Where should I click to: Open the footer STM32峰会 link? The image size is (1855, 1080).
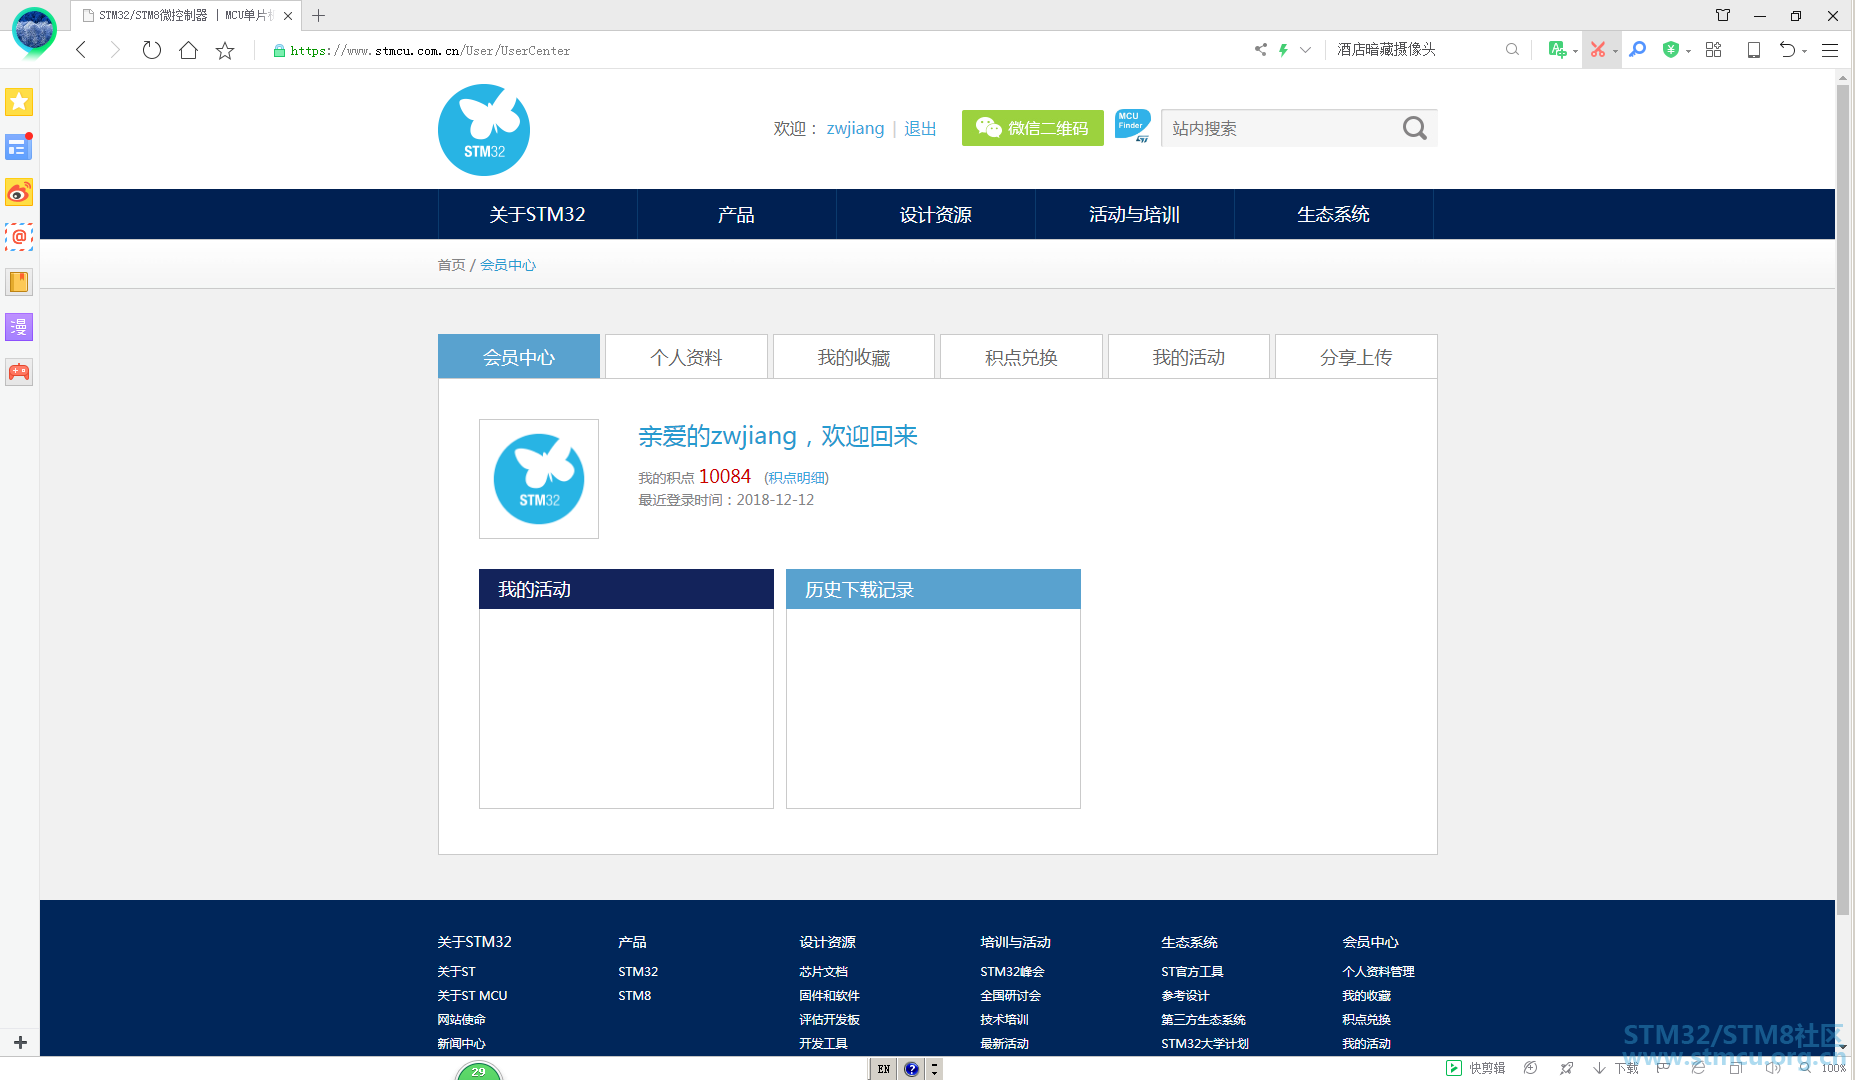click(x=1012, y=971)
